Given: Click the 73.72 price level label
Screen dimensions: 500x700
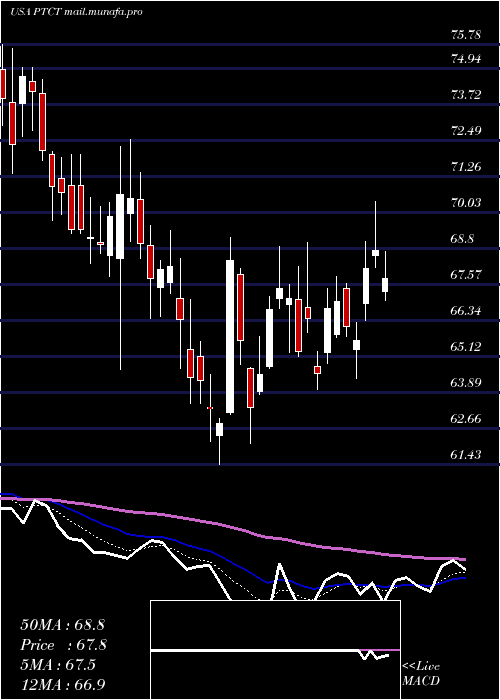Looking at the screenshot, I should [466, 95].
